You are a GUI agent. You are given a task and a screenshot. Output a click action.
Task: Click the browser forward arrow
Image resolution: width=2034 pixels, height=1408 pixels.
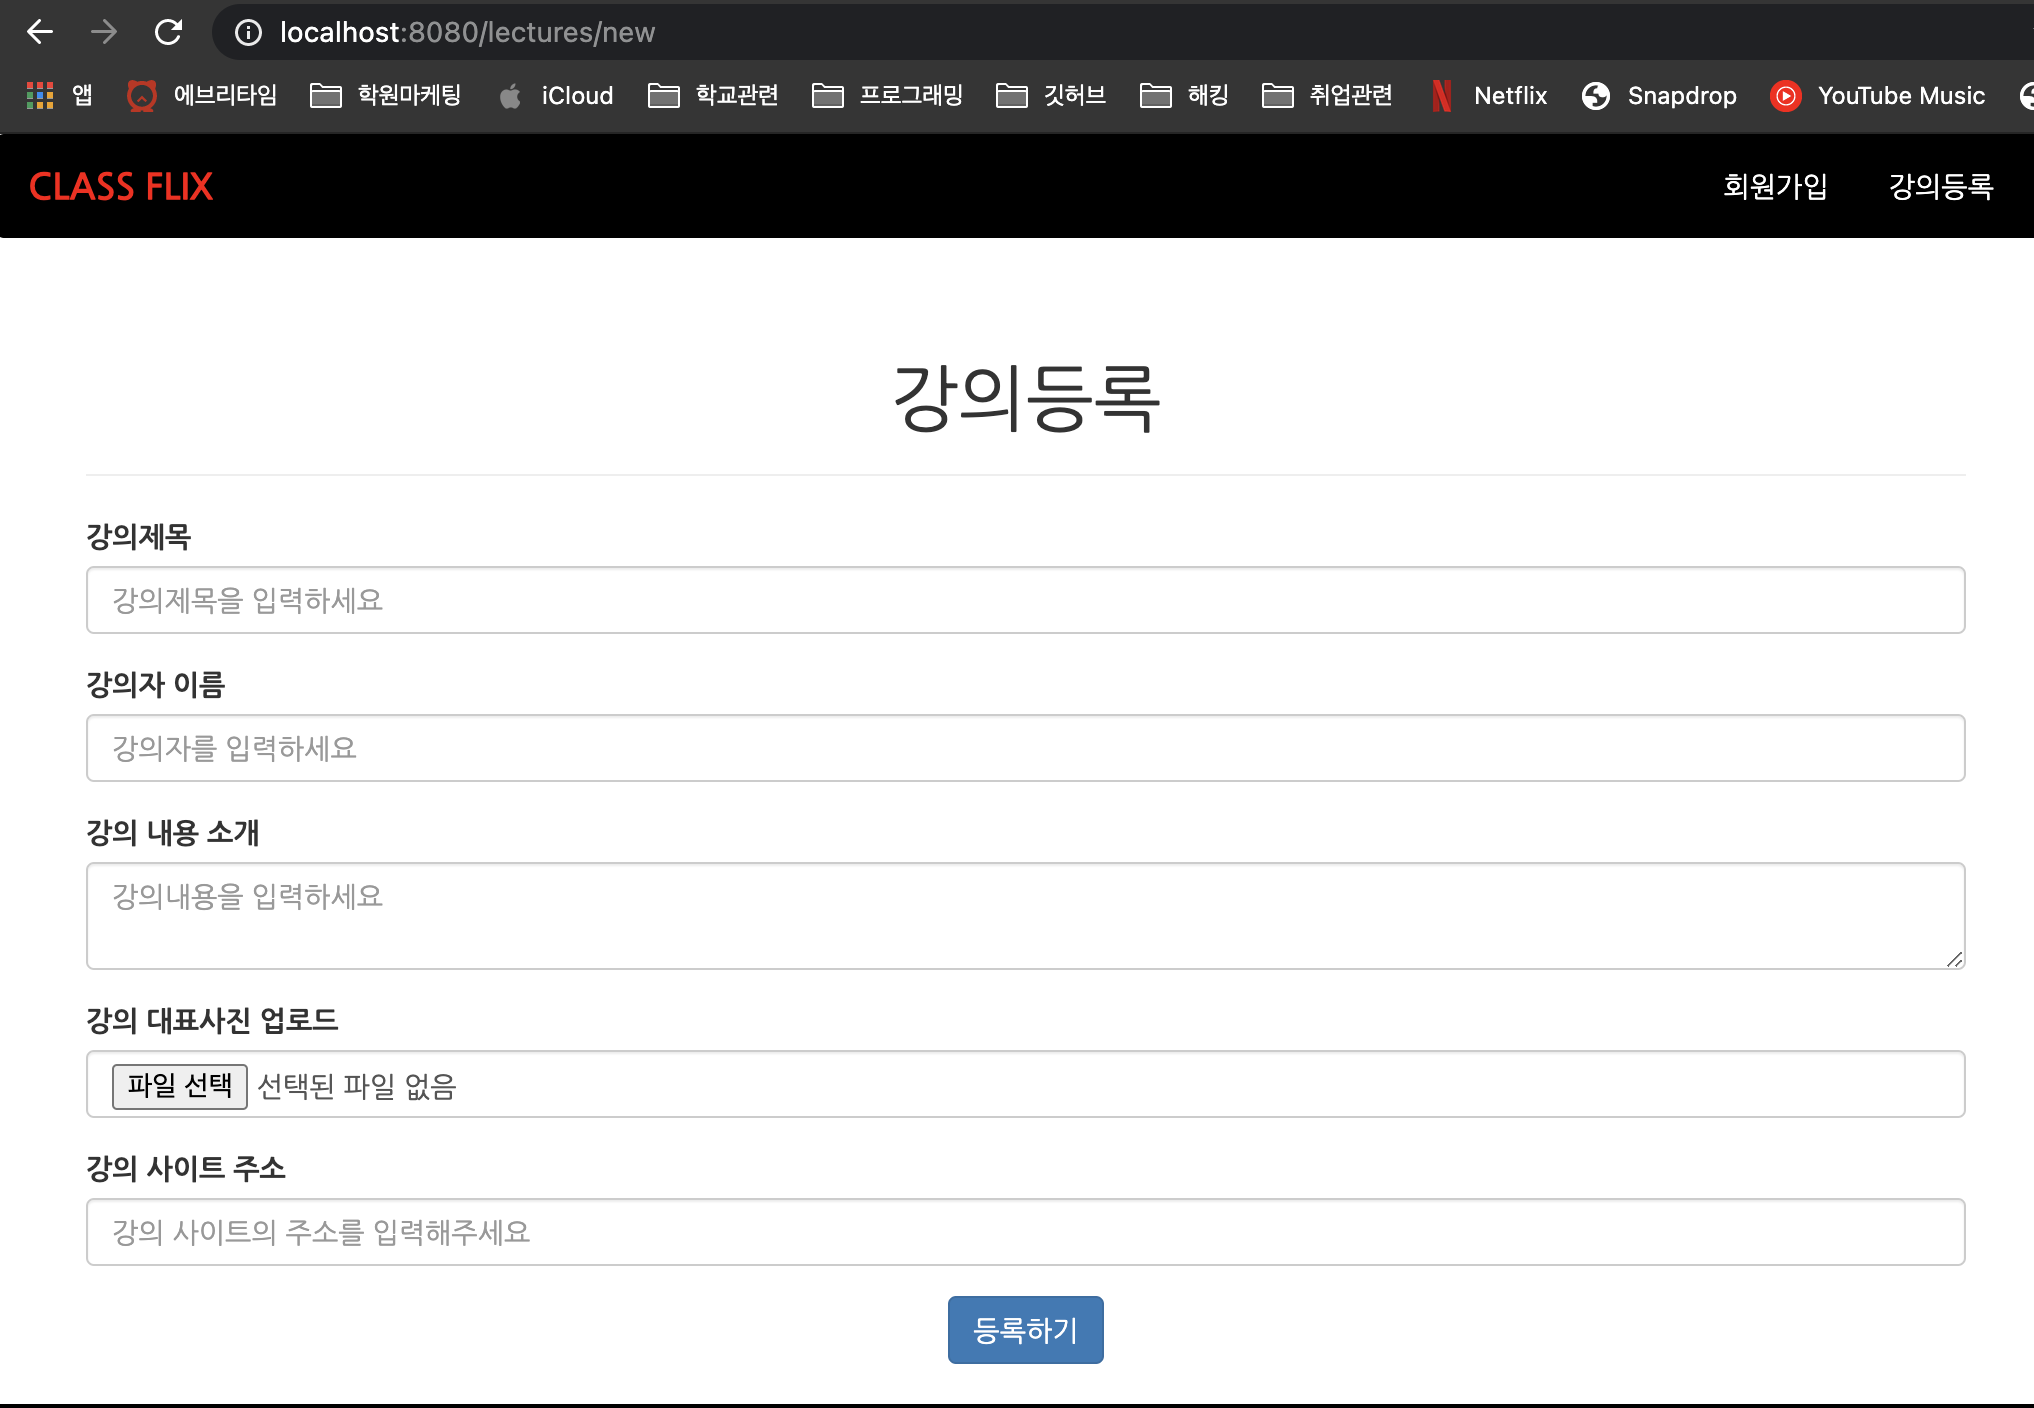[104, 32]
